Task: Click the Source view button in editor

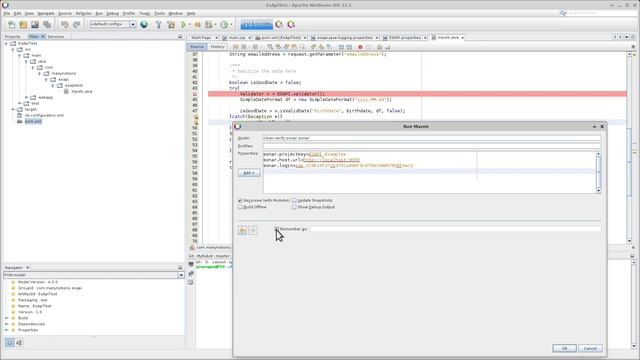Action: point(197,47)
